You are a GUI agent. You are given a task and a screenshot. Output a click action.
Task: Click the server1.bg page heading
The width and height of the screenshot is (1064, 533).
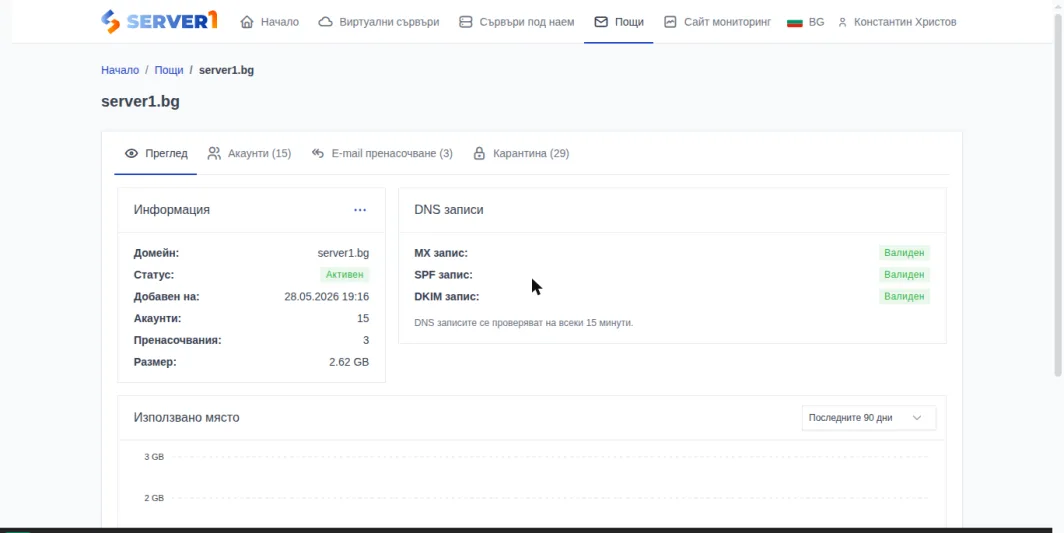pos(140,102)
